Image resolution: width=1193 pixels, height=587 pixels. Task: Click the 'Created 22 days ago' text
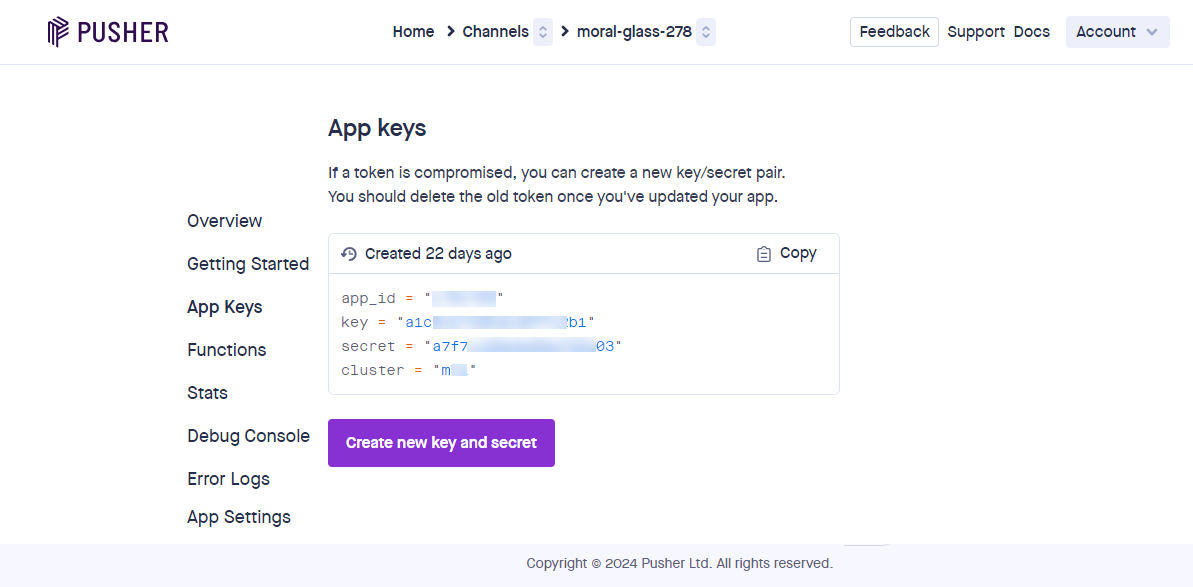438,254
